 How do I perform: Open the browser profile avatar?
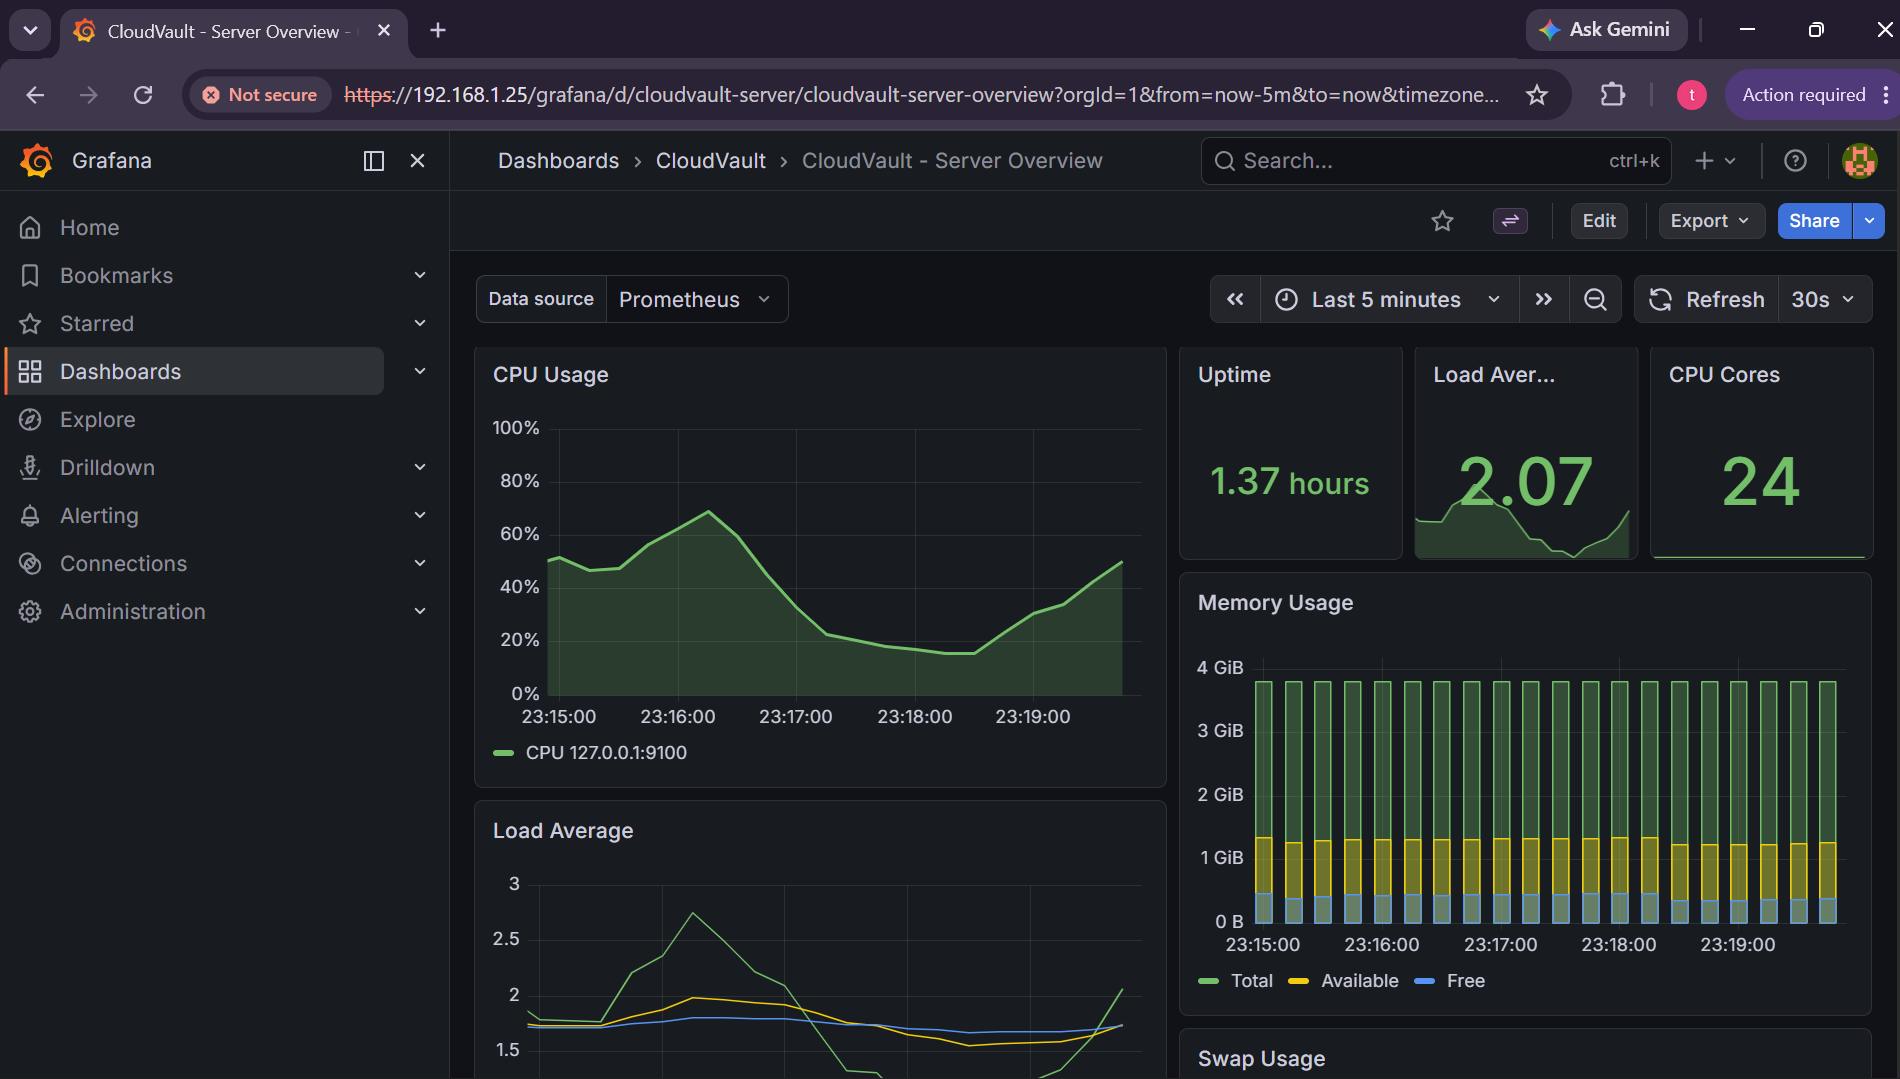point(1691,95)
